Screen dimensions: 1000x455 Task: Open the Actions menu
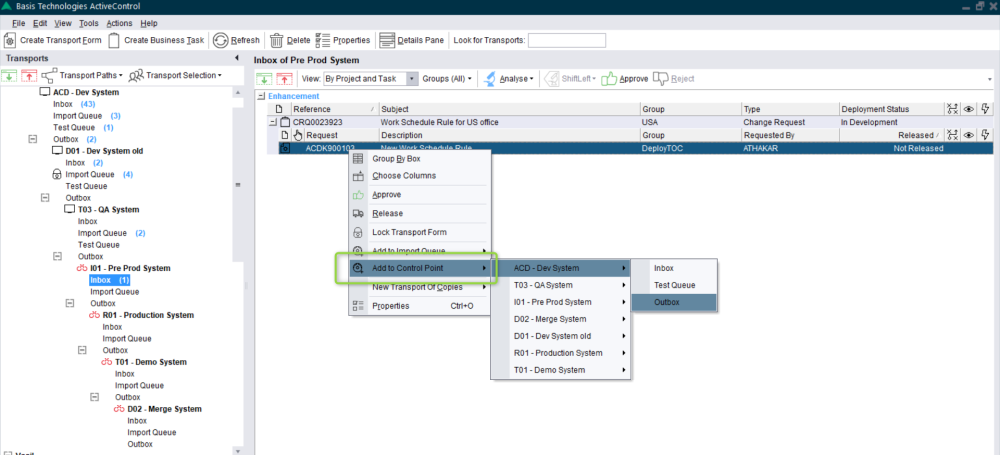pos(119,23)
